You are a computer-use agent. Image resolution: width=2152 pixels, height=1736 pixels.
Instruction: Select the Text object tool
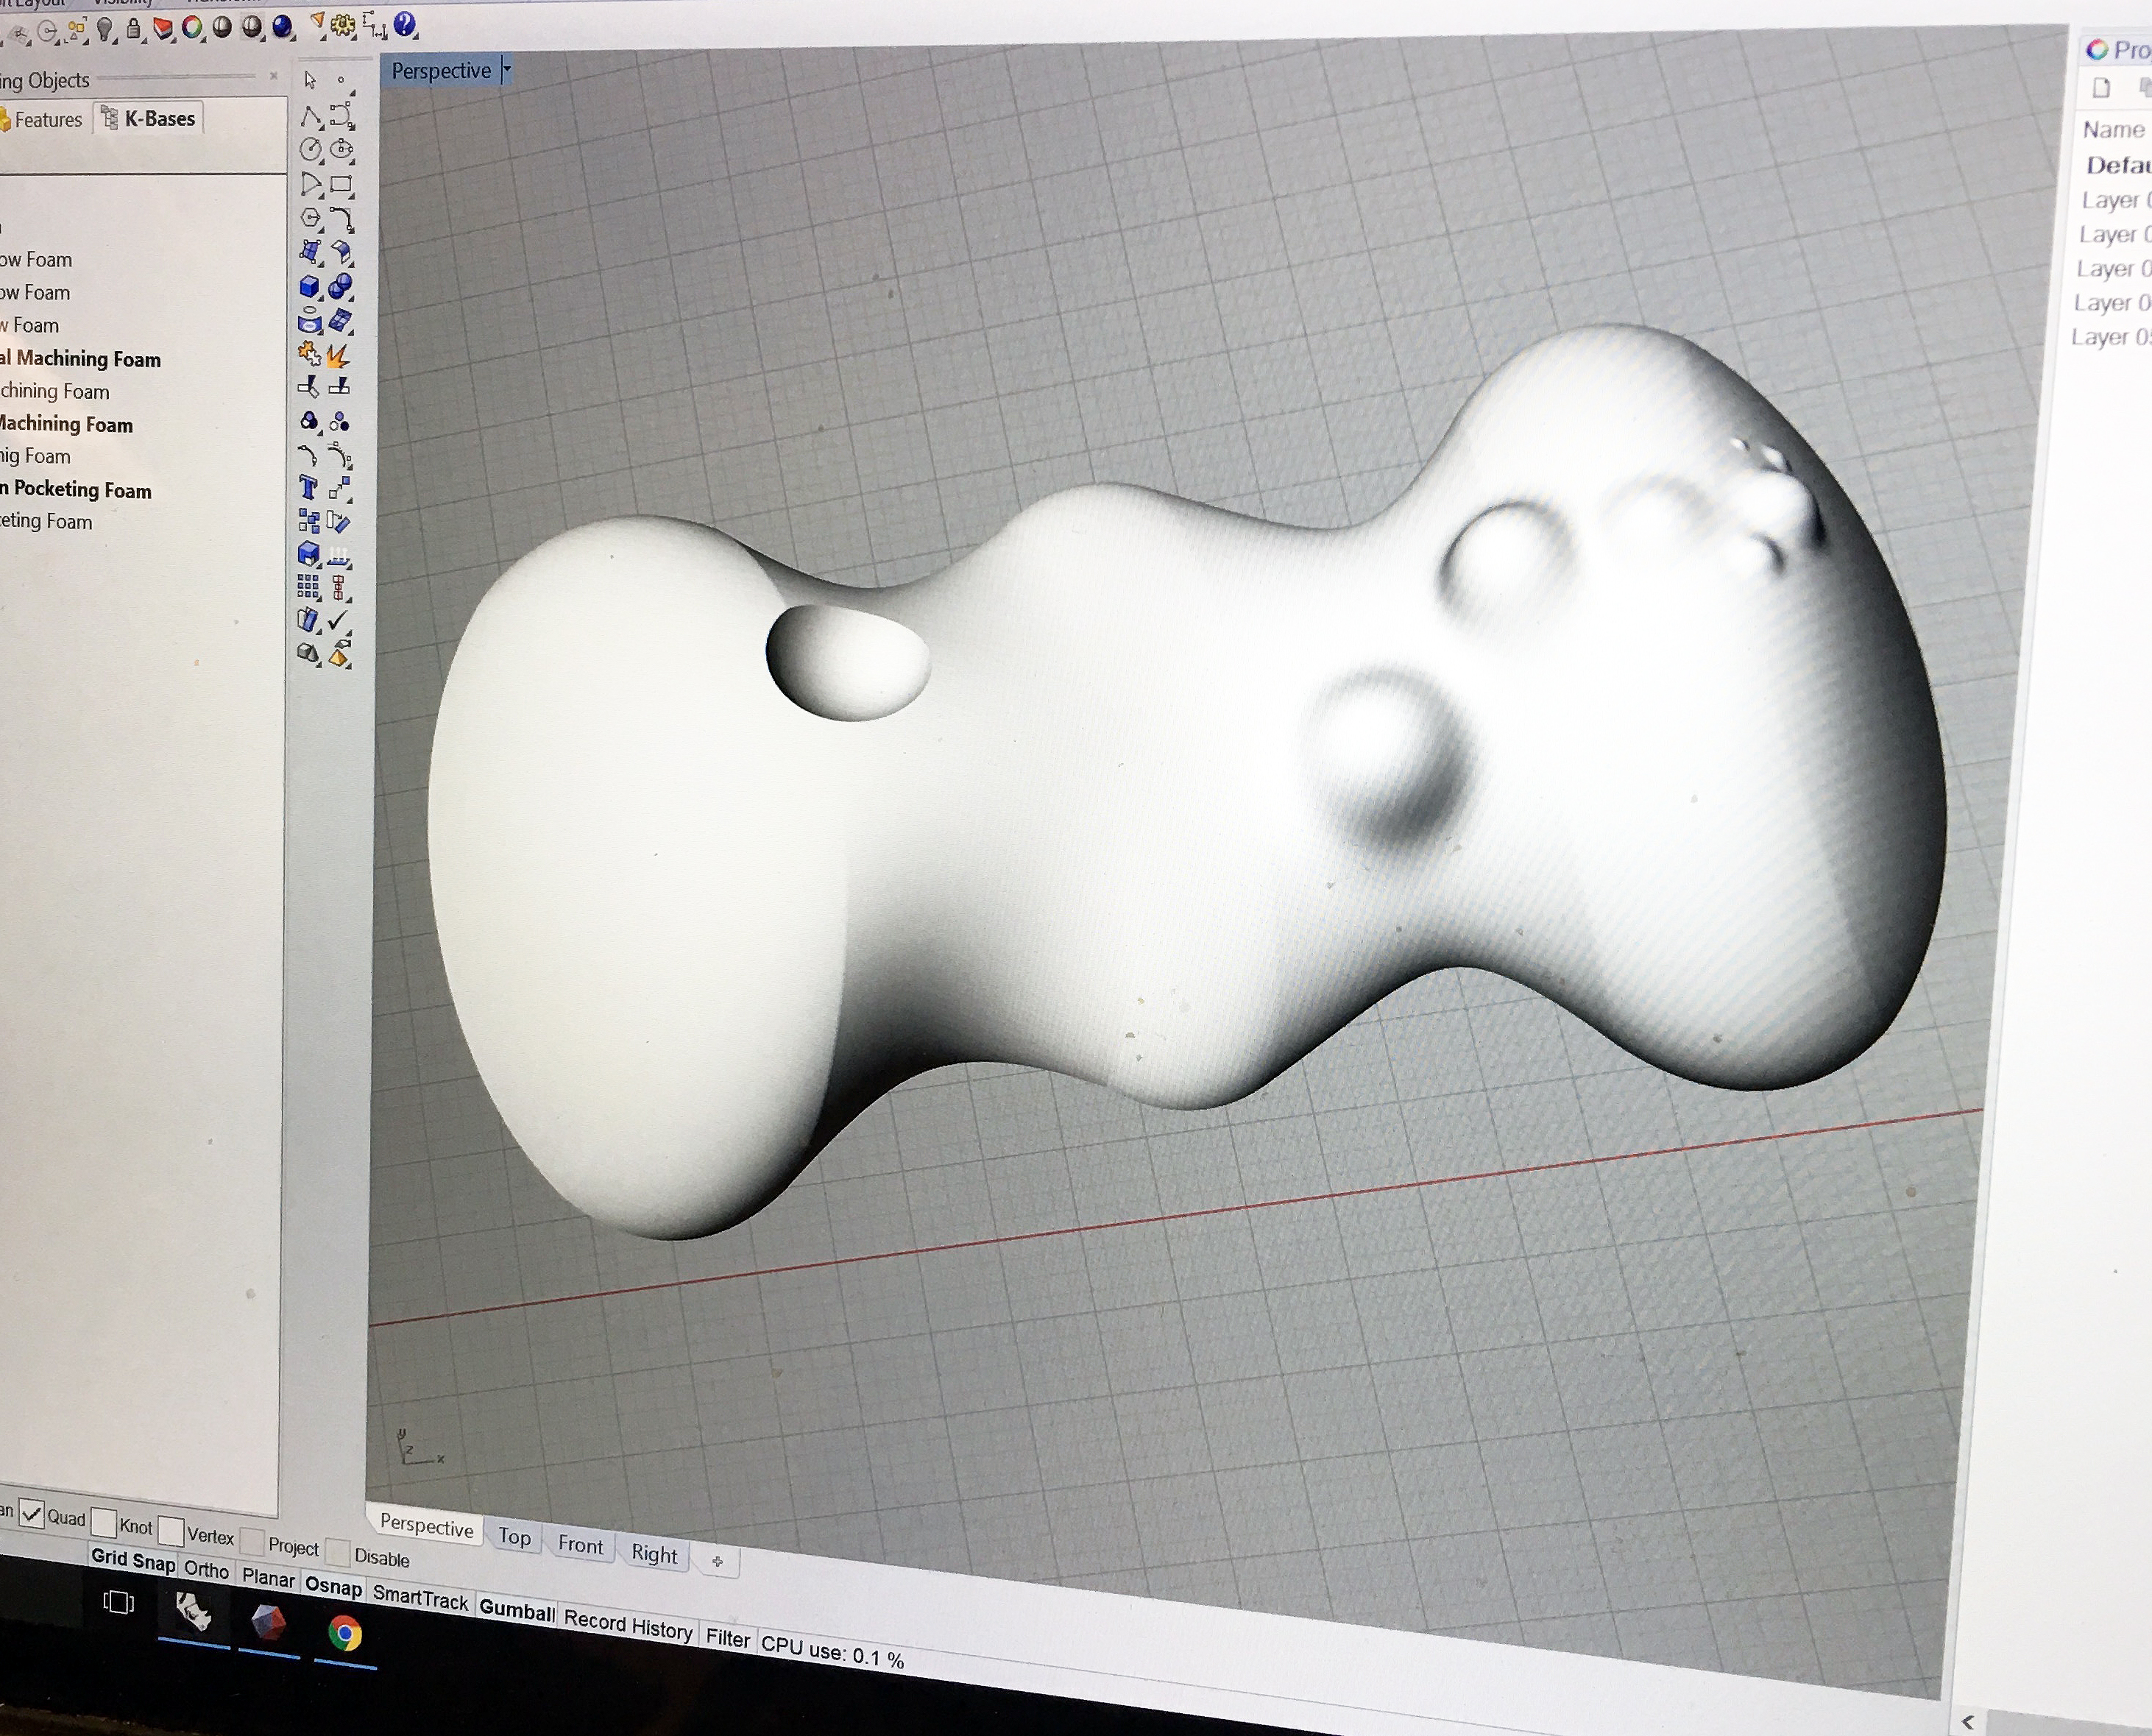[309, 488]
